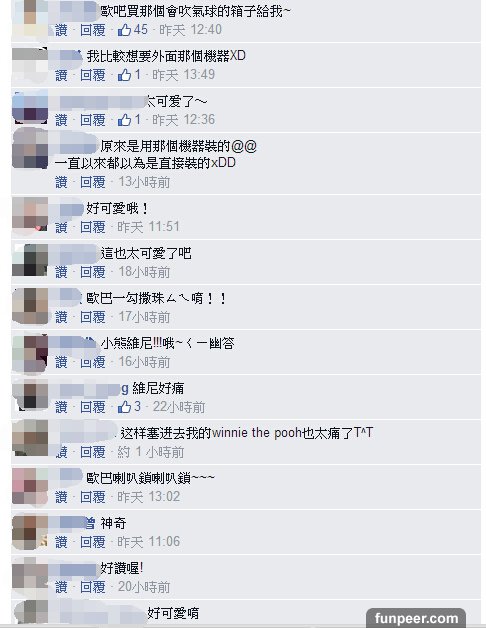
Task: Reply to the comment posted 16小時前
Action: pos(93,362)
